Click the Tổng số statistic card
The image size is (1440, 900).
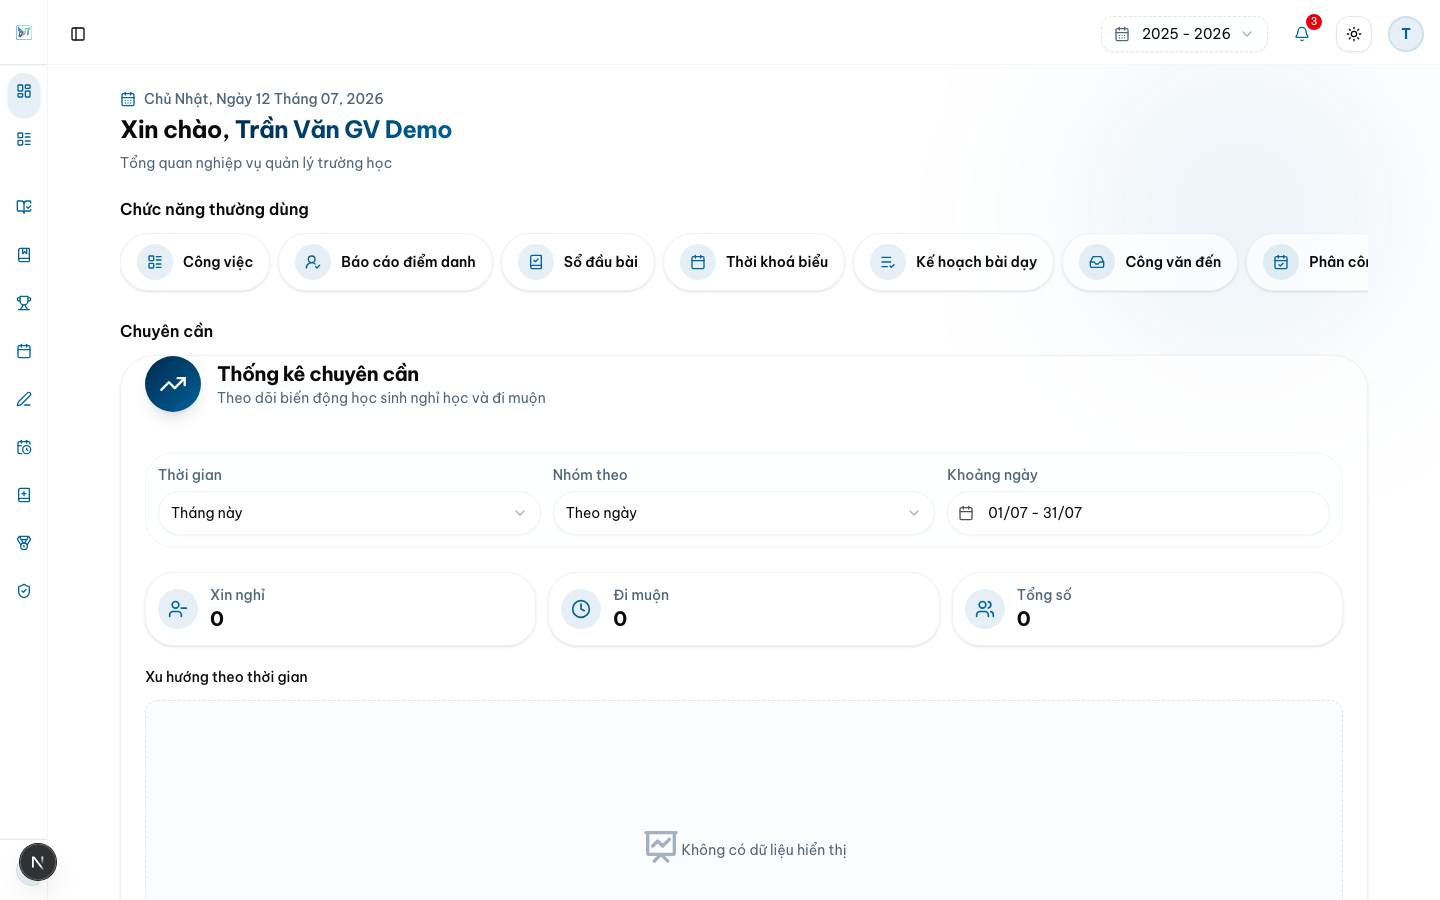tap(1147, 609)
